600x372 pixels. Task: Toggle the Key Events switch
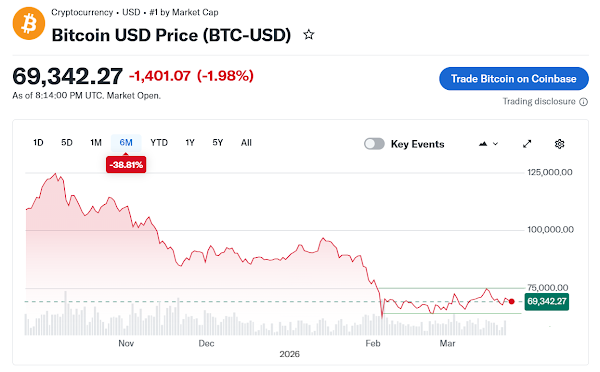[374, 144]
